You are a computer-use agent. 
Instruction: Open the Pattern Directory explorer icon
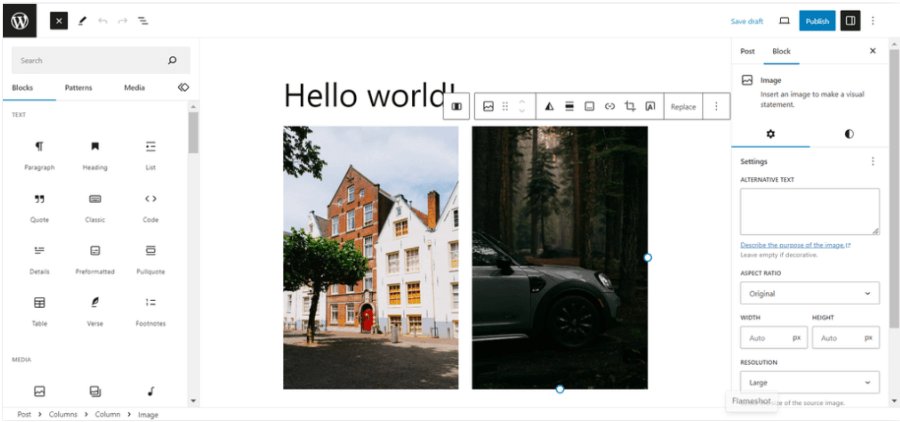(183, 87)
